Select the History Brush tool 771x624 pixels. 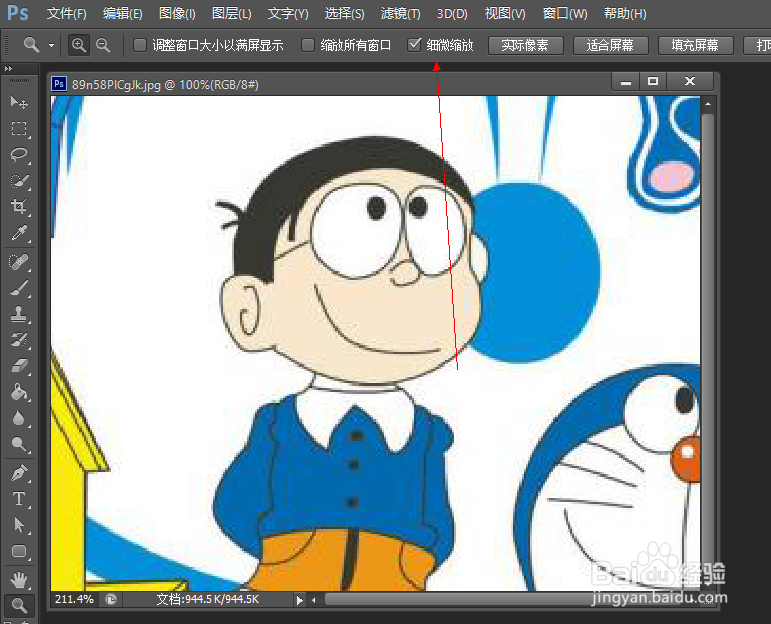(x=19, y=340)
